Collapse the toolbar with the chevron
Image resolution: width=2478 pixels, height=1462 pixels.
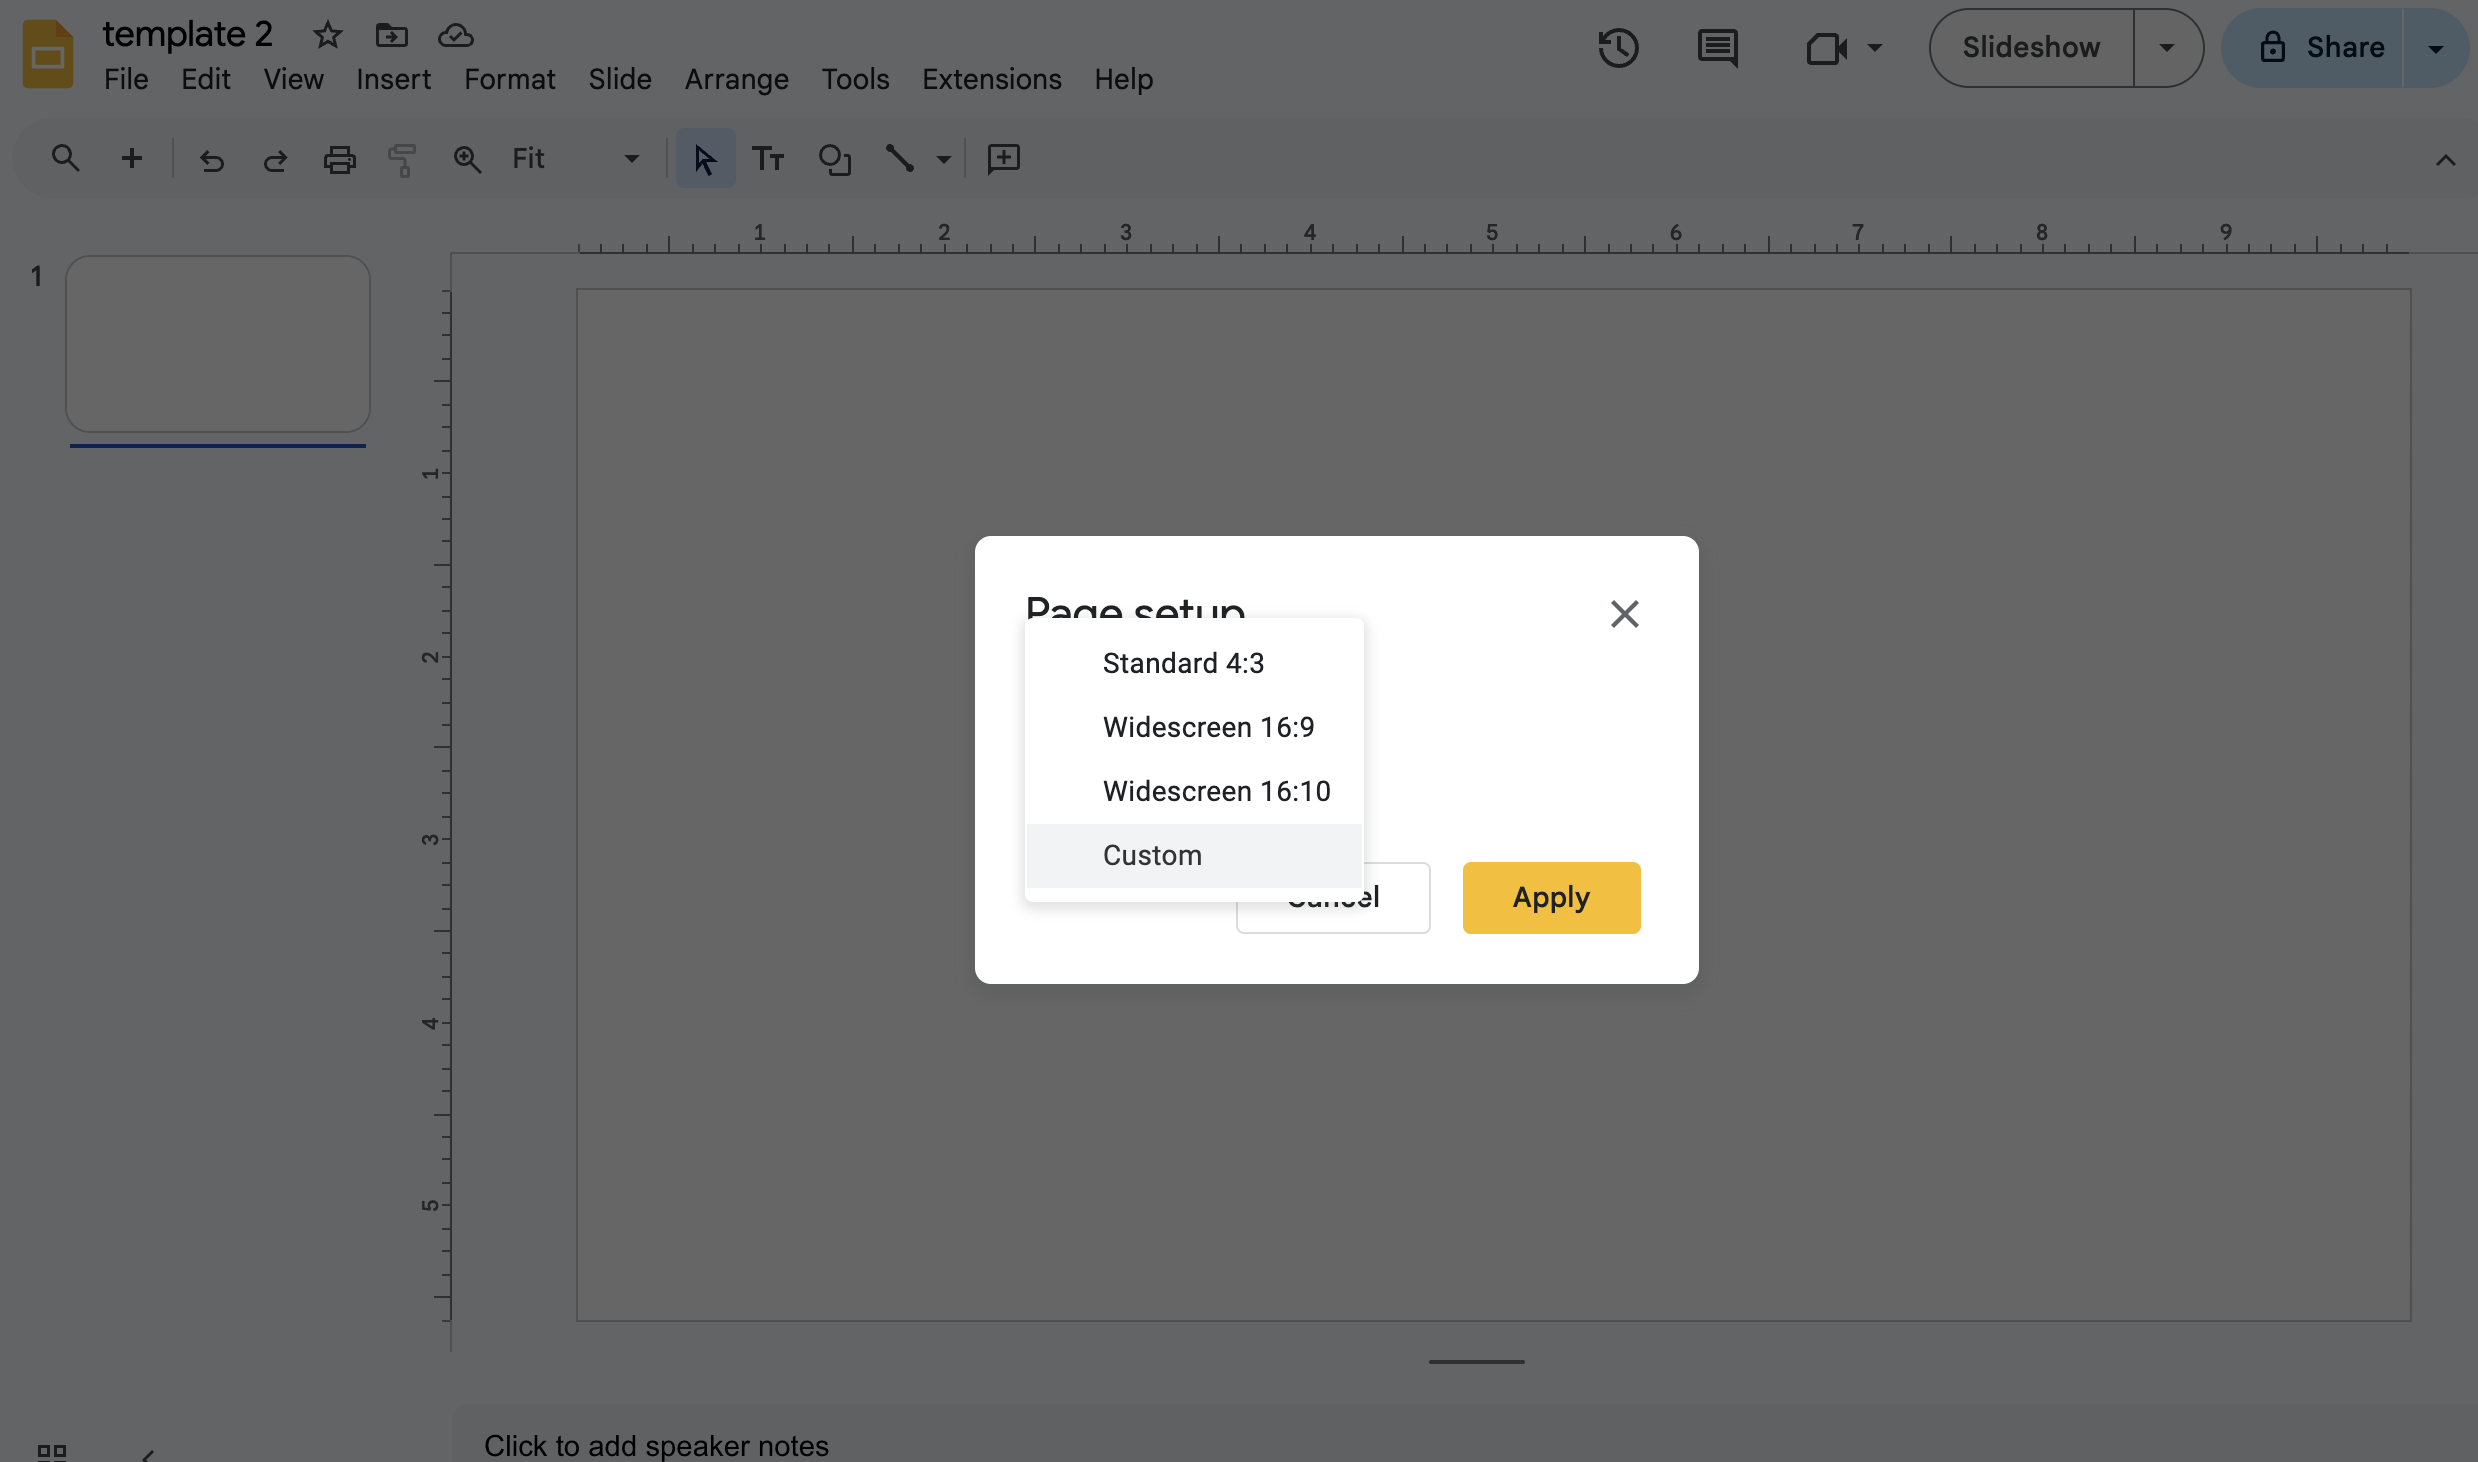coord(2446,160)
